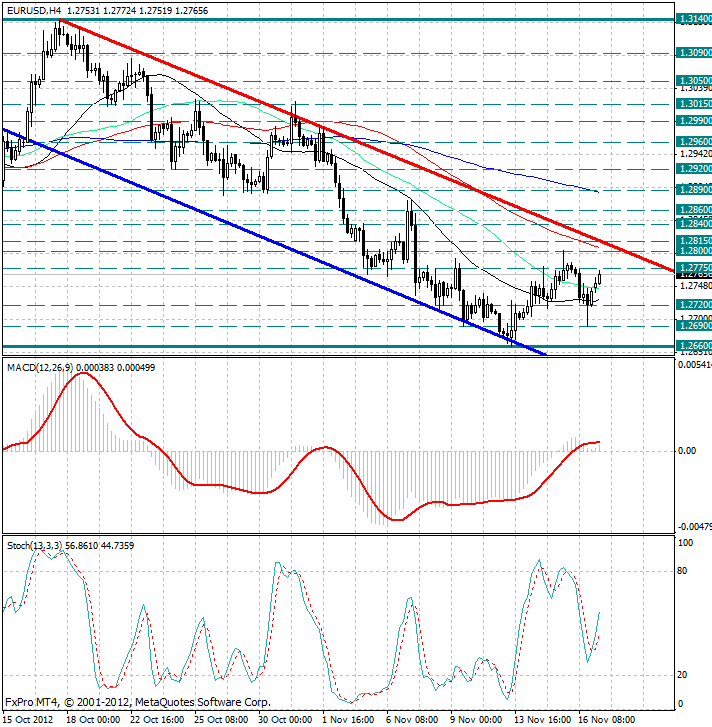The width and height of the screenshot is (712, 727).
Task: Click the 1.2960 price level label
Action: point(694,141)
